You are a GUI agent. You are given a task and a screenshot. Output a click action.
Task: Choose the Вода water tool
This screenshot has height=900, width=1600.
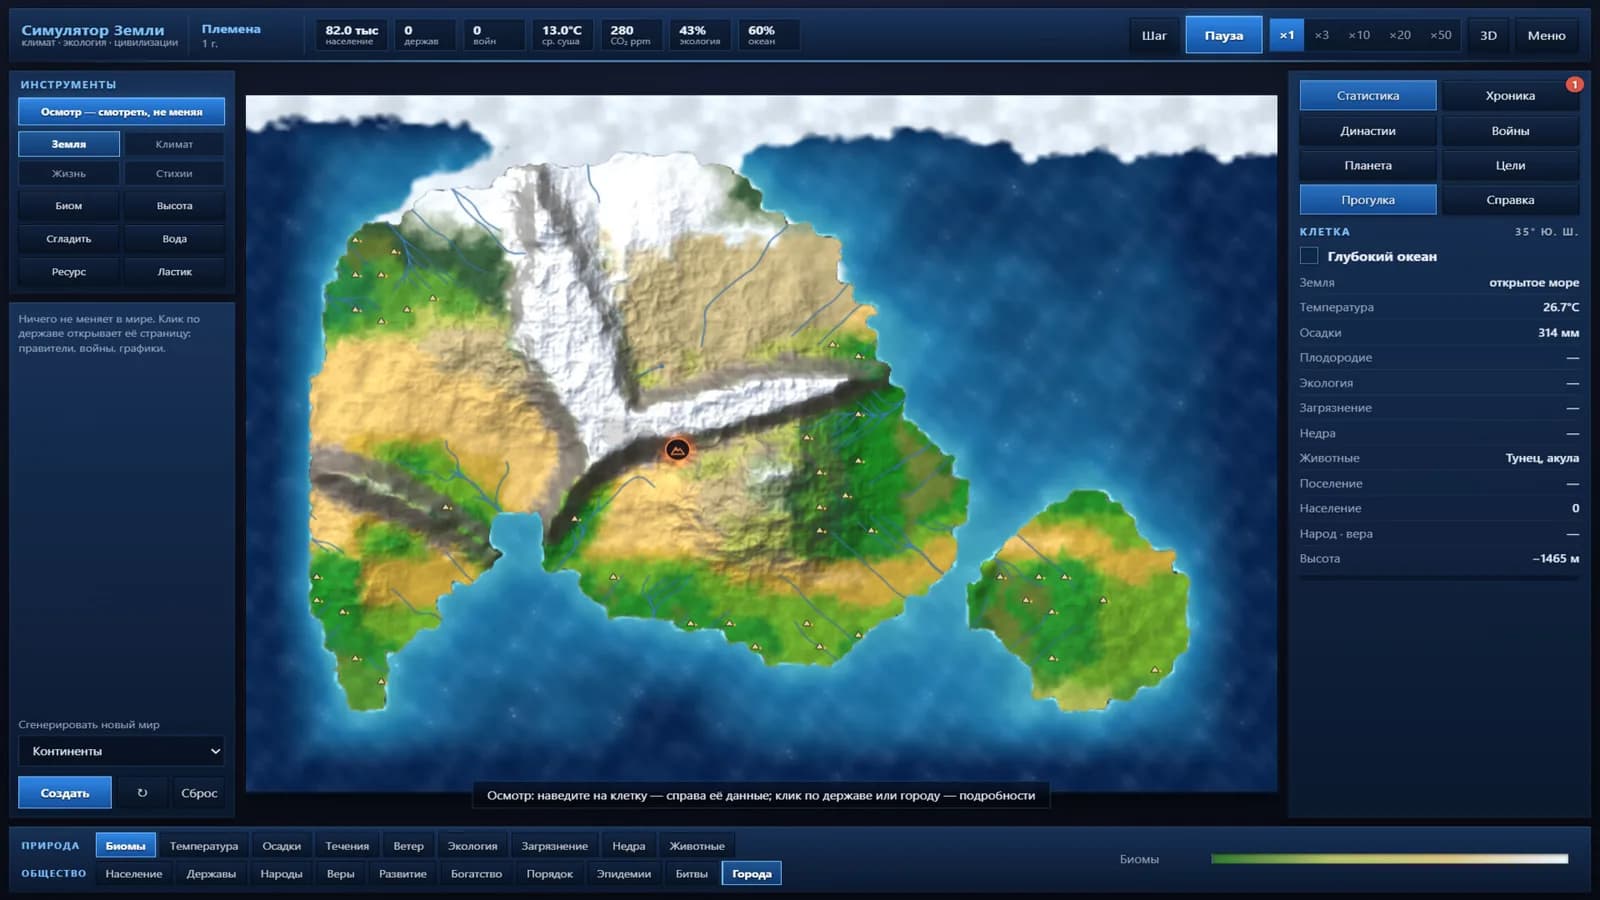click(x=174, y=239)
